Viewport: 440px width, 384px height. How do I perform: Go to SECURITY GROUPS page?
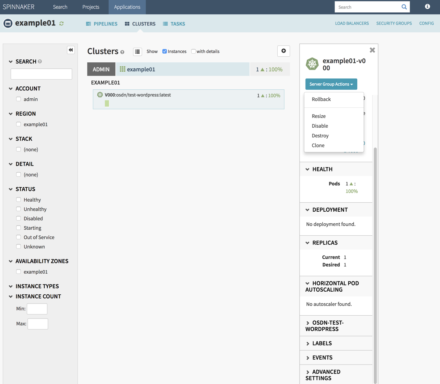click(x=394, y=23)
